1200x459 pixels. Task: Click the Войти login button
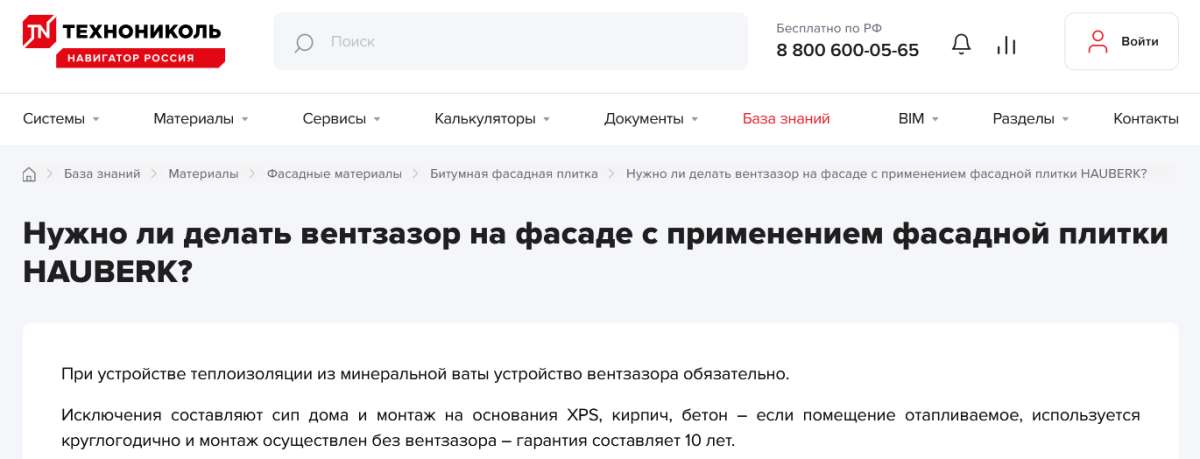(1122, 41)
